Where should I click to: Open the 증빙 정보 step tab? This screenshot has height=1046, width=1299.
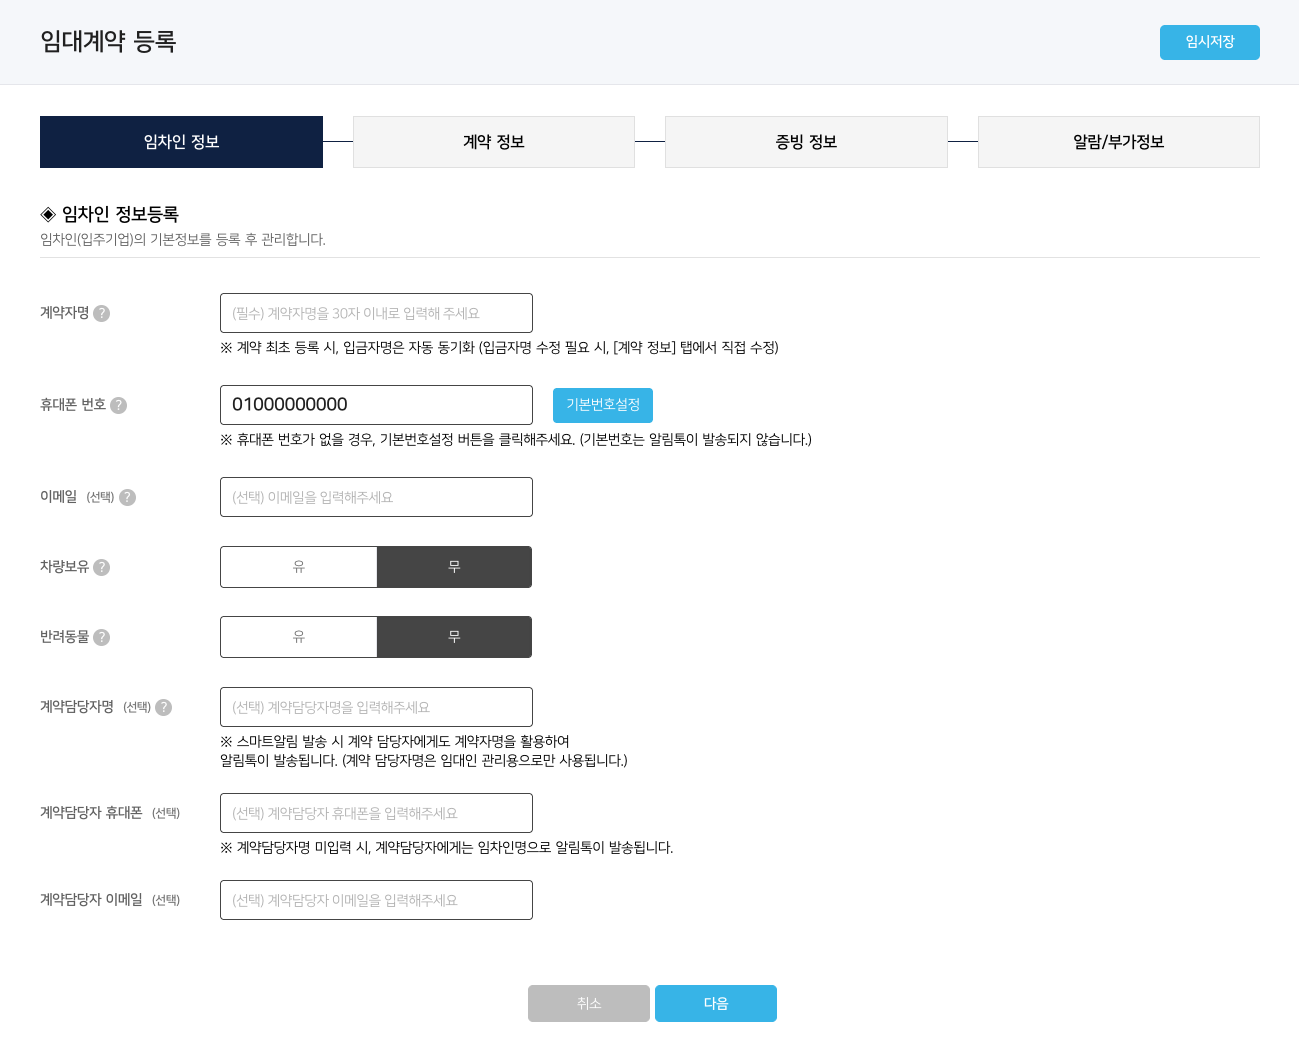coord(806,142)
